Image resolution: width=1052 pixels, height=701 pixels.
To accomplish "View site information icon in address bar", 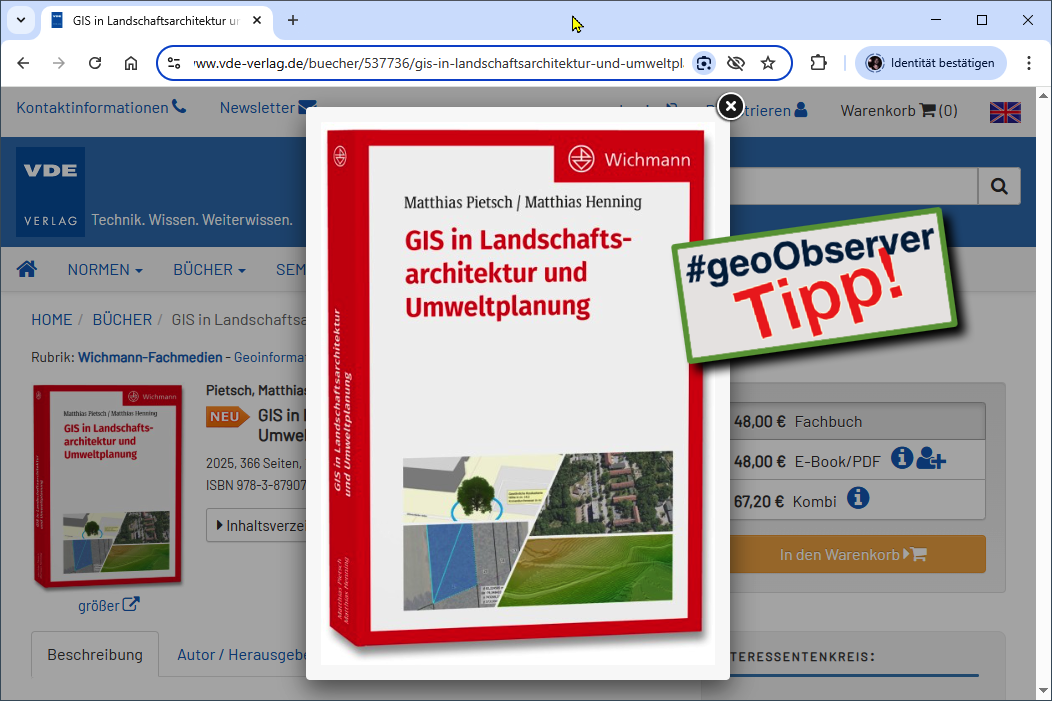I will 174,63.
